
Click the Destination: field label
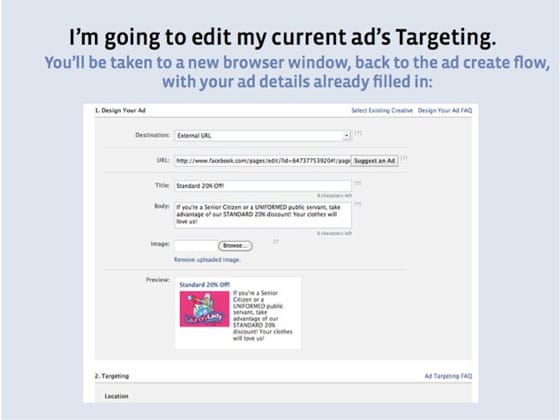152,135
